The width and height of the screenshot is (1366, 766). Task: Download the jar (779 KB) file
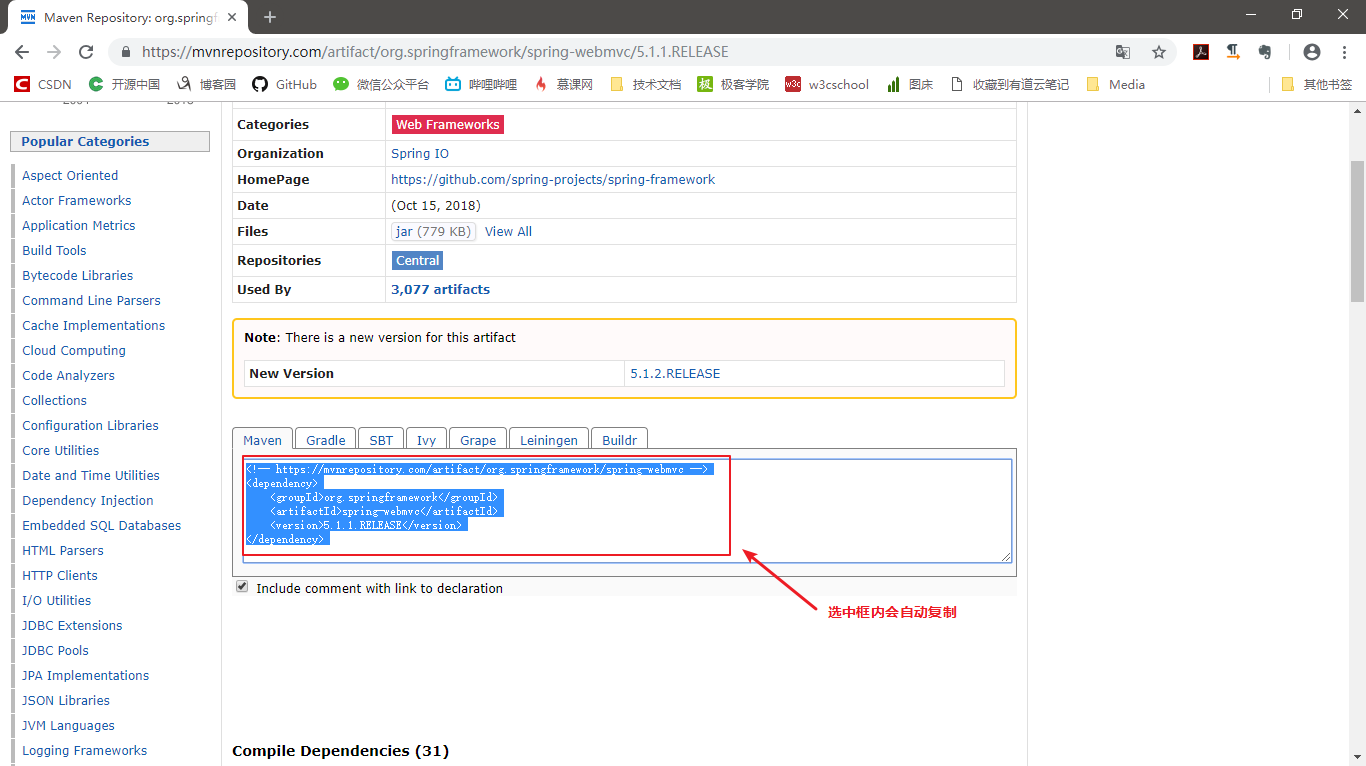433,231
